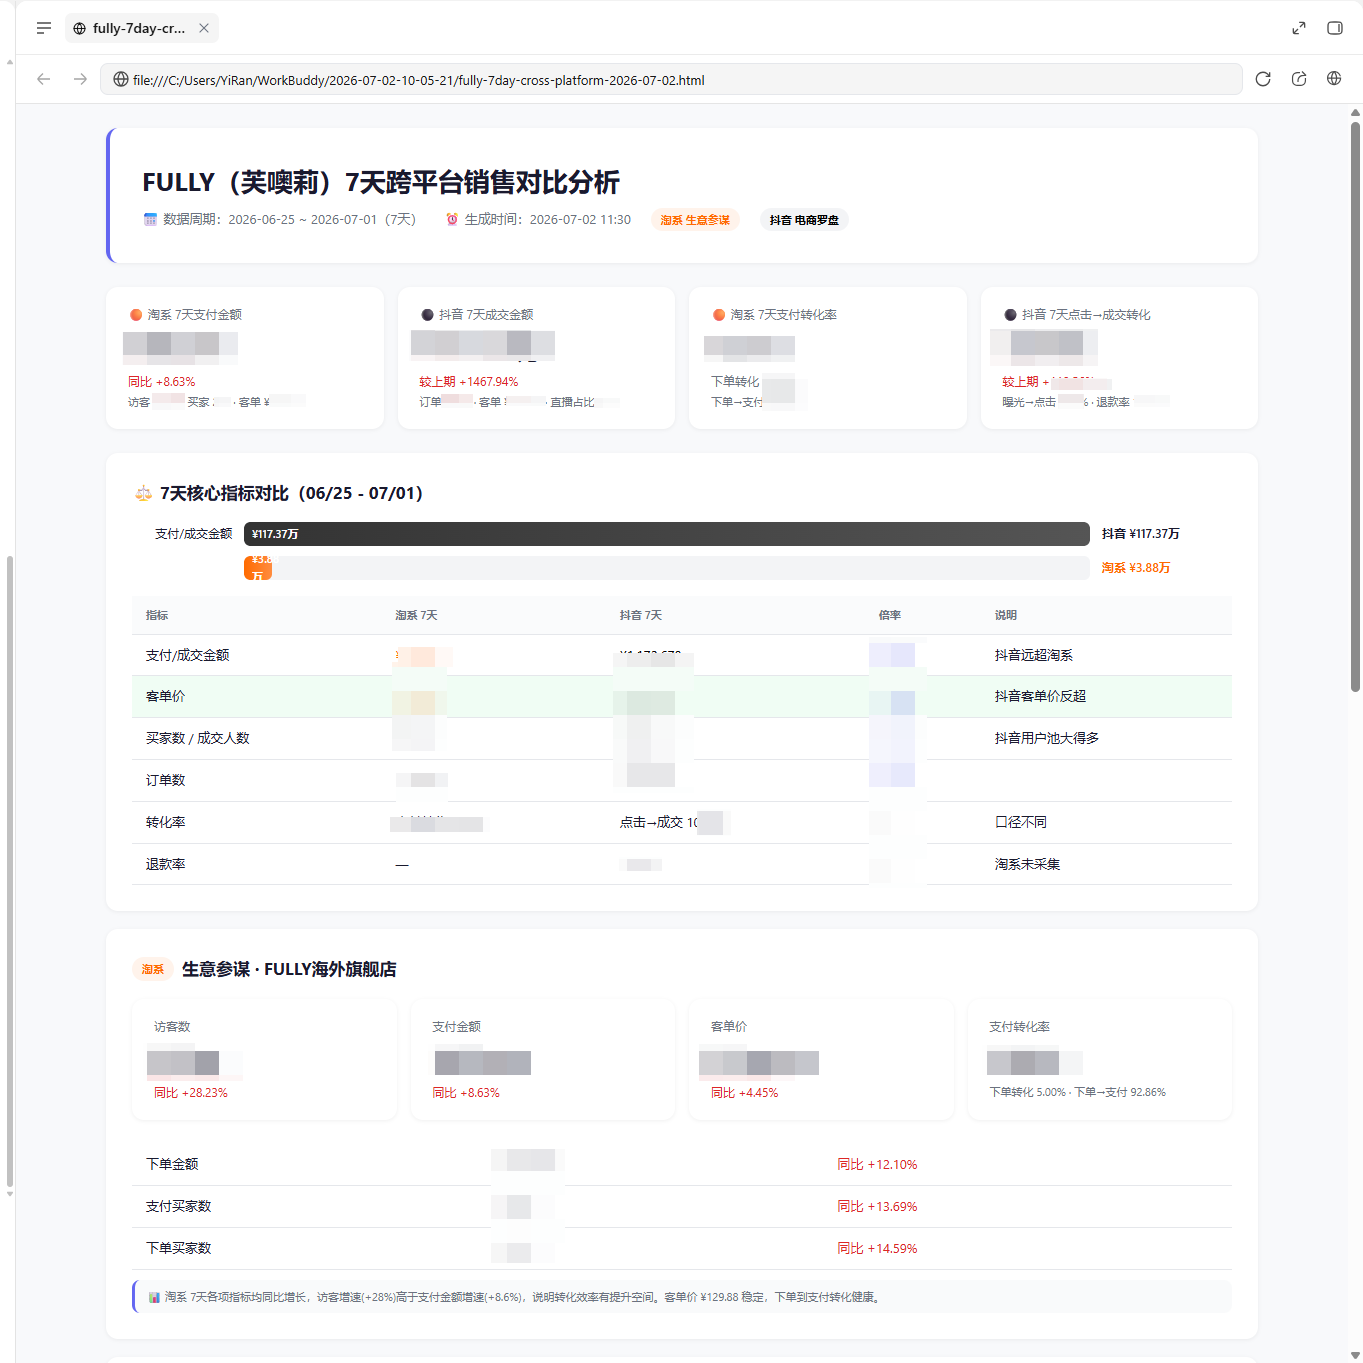Select the 买家数 / 成交人数 row label
Viewport: 1363px width, 1363px height.
tap(197, 738)
